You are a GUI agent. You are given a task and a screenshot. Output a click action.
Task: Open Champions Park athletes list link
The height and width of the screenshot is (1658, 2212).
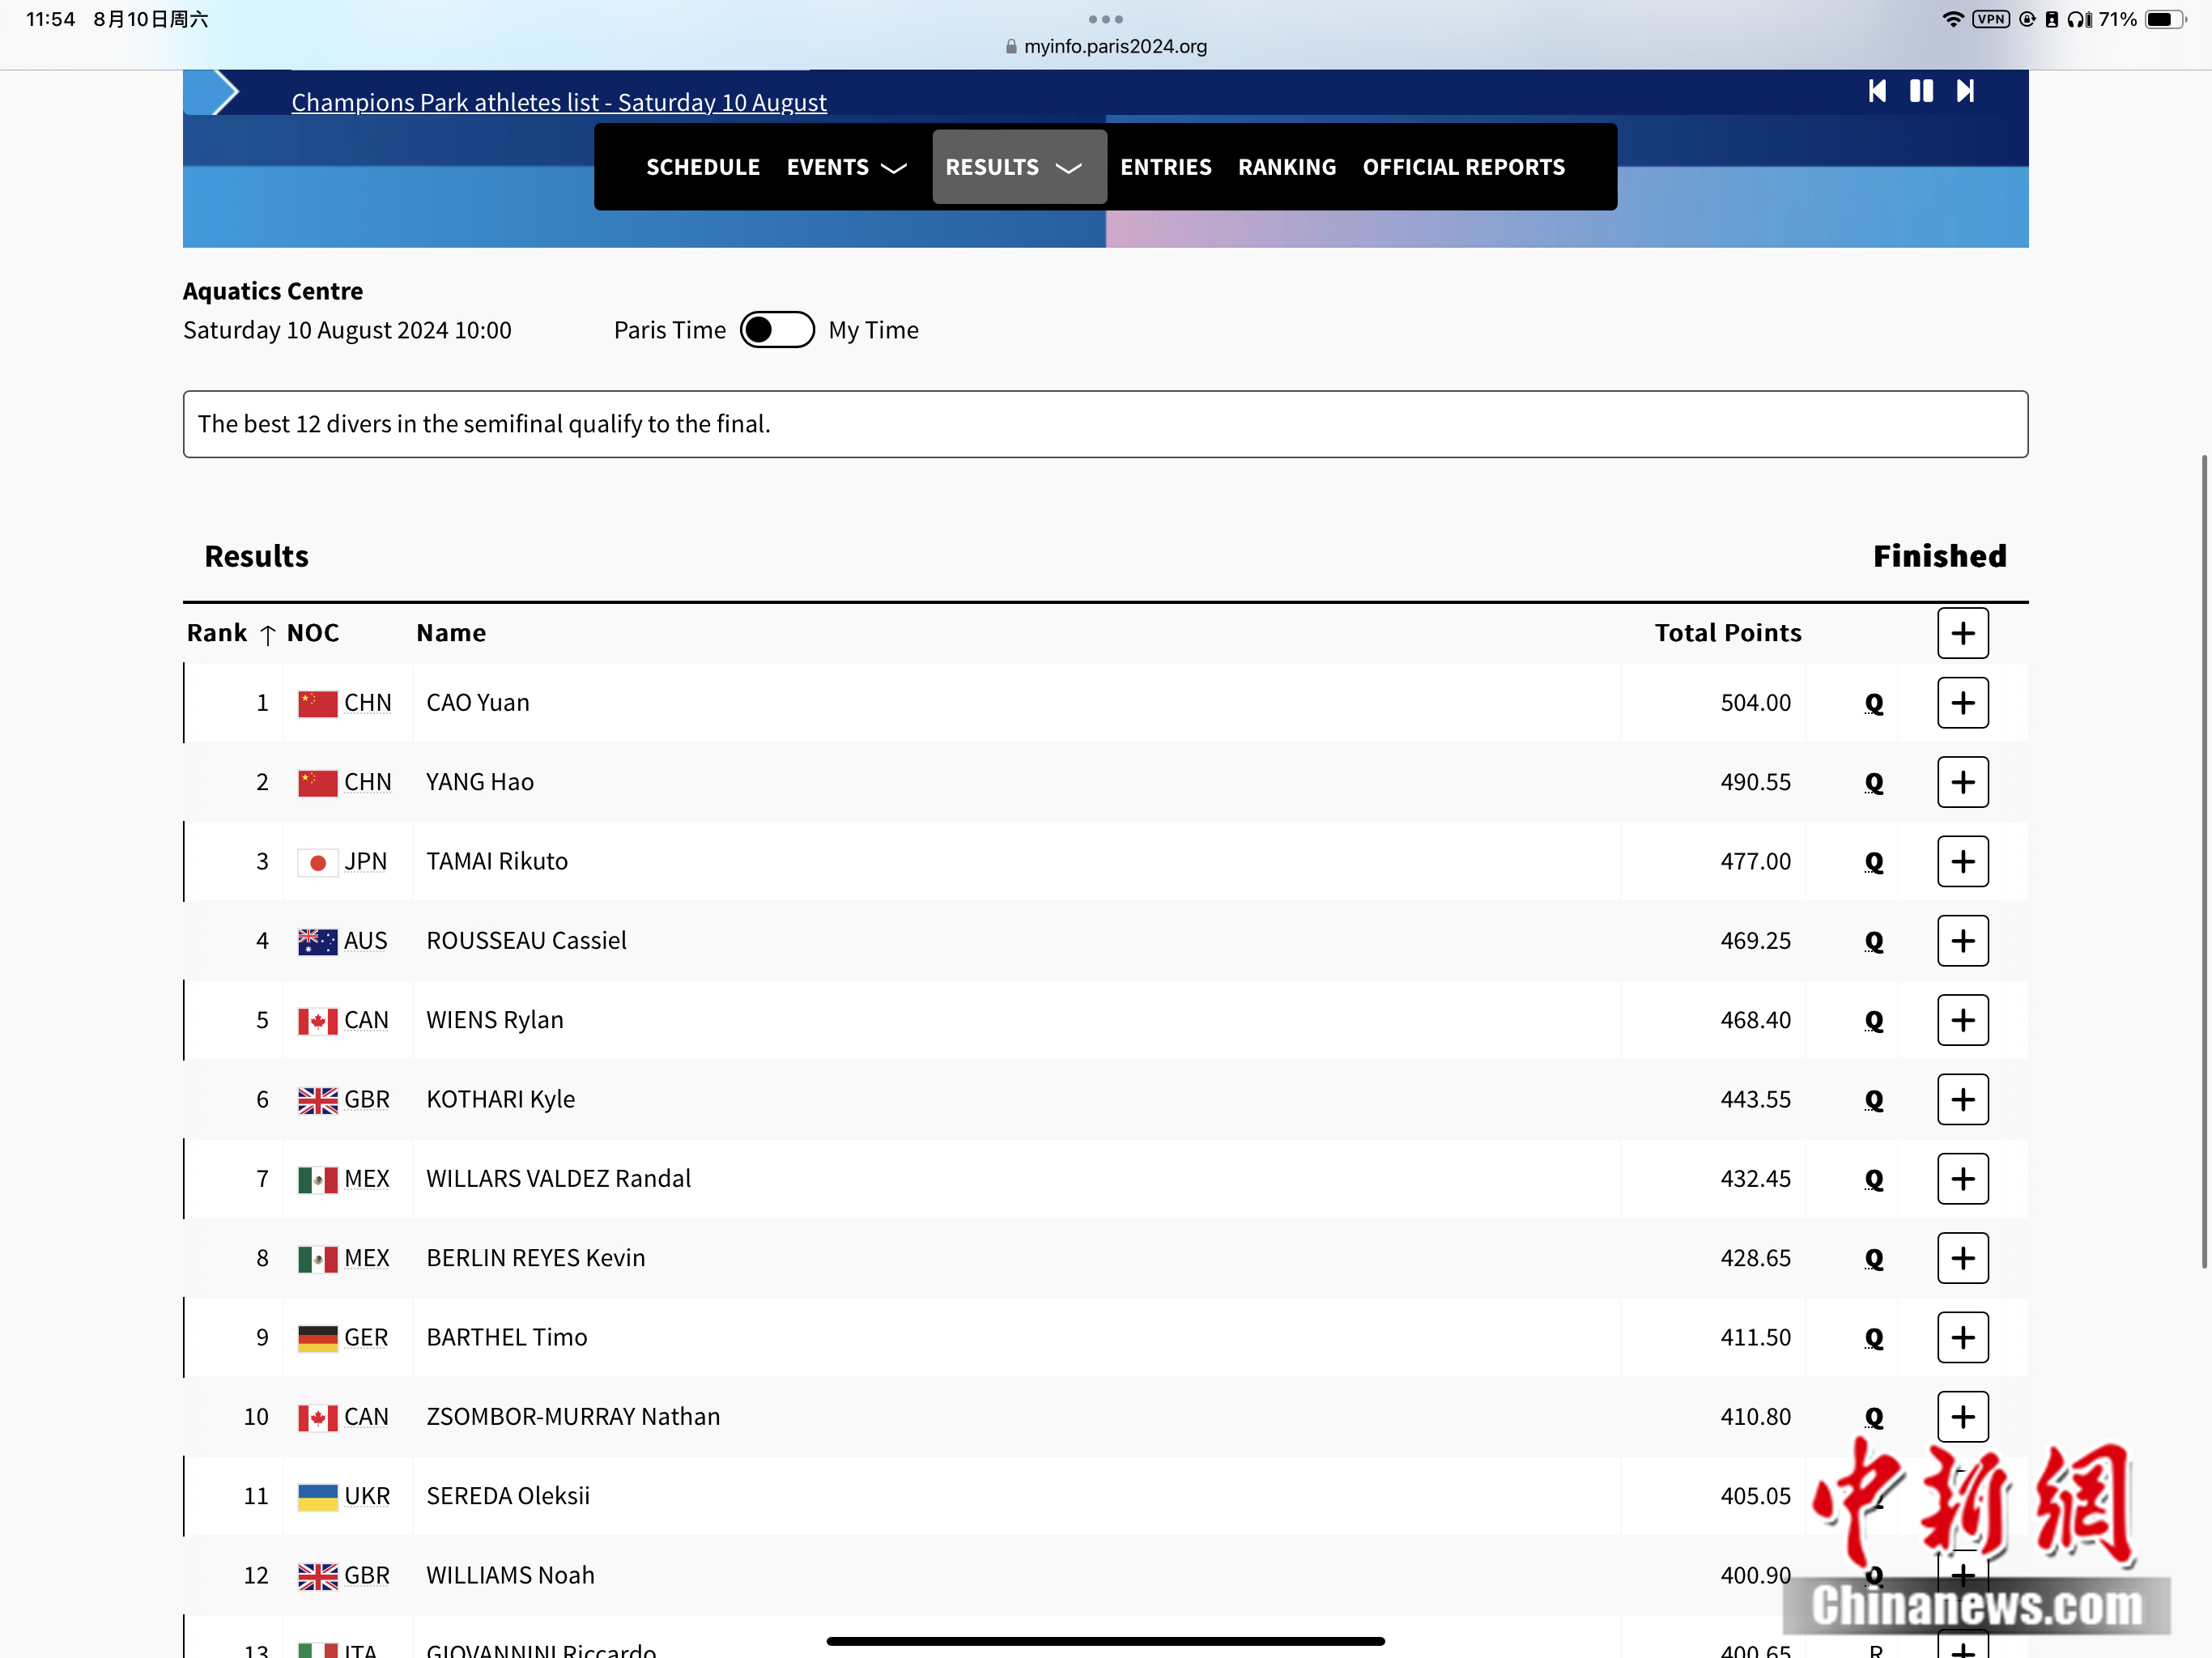558,102
